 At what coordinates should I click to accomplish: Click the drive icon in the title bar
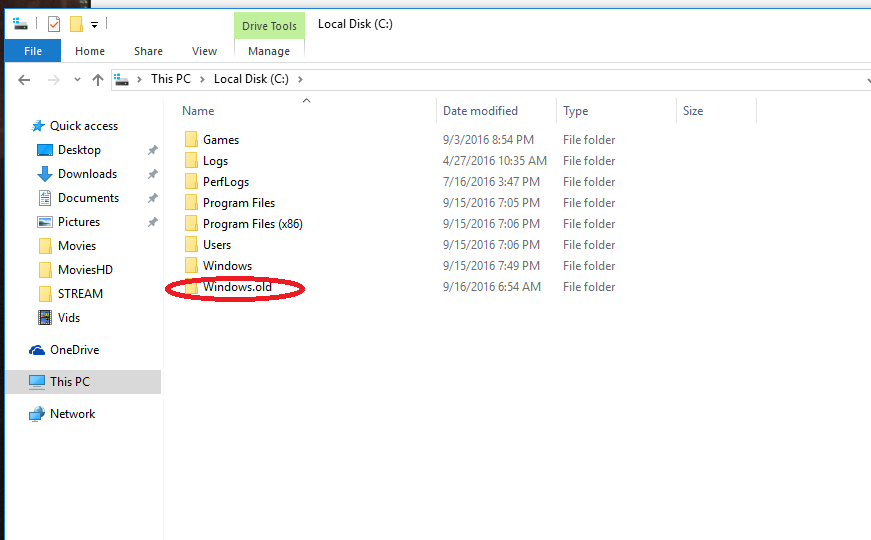click(x=21, y=24)
